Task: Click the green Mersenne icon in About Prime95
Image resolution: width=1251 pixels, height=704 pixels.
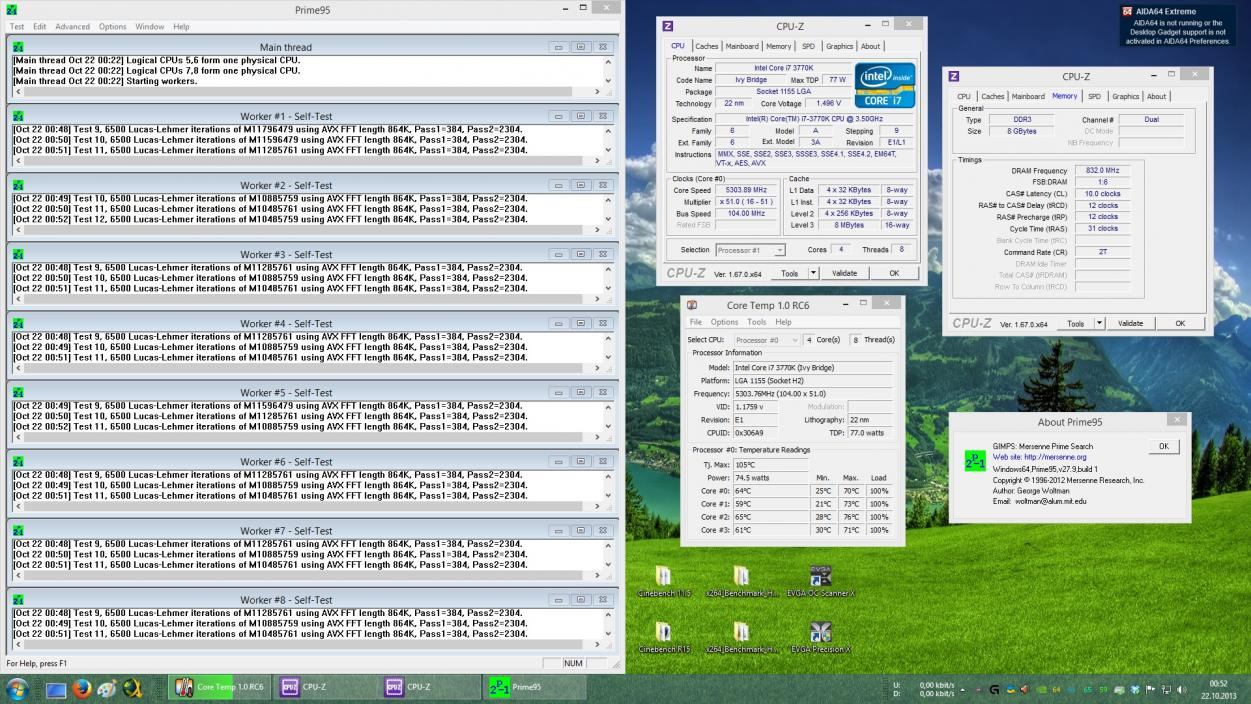Action: pos(975,461)
